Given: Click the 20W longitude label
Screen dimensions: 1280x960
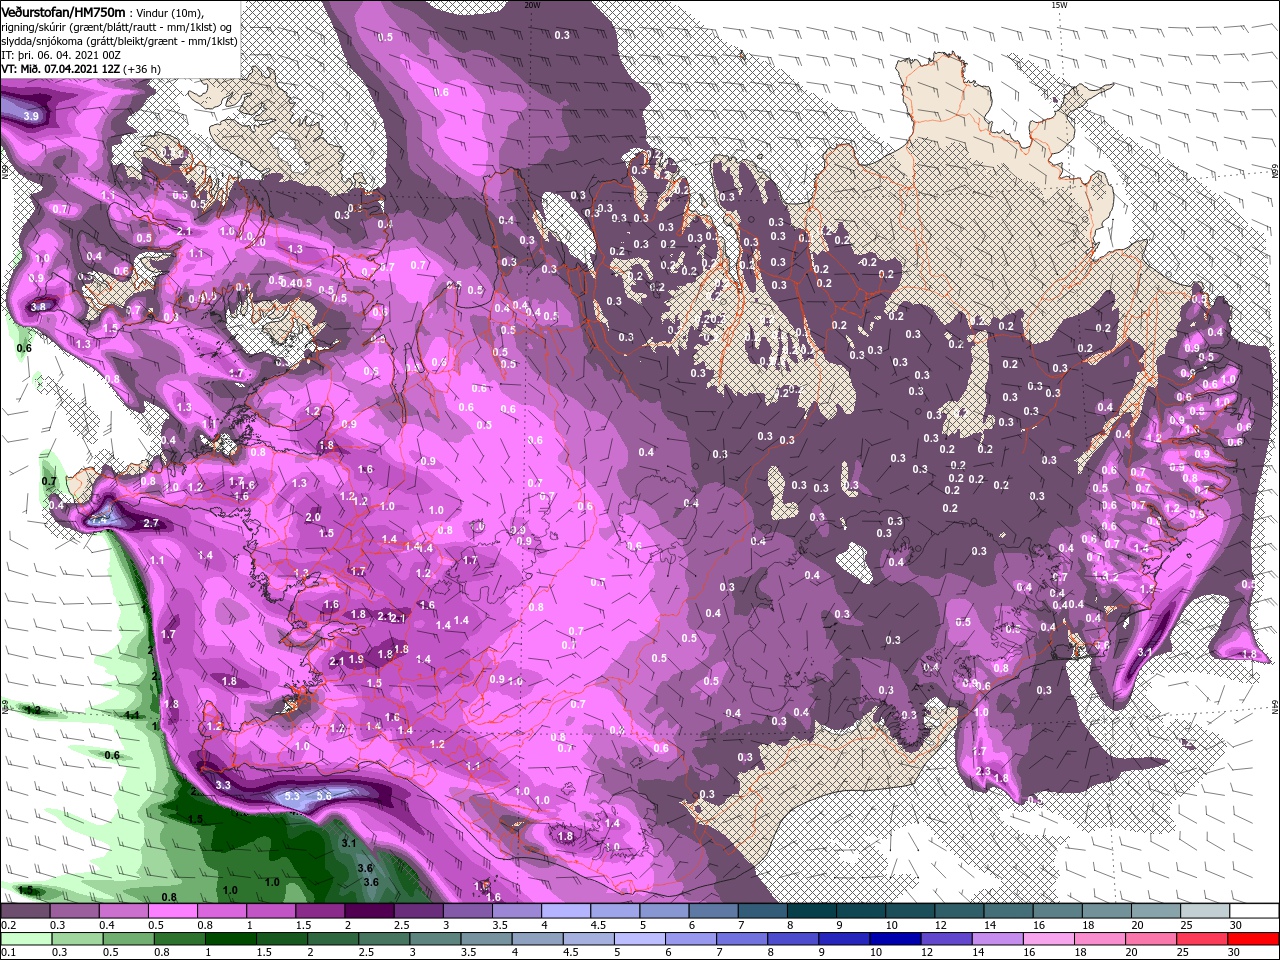Looking at the screenshot, I should 531,4.
